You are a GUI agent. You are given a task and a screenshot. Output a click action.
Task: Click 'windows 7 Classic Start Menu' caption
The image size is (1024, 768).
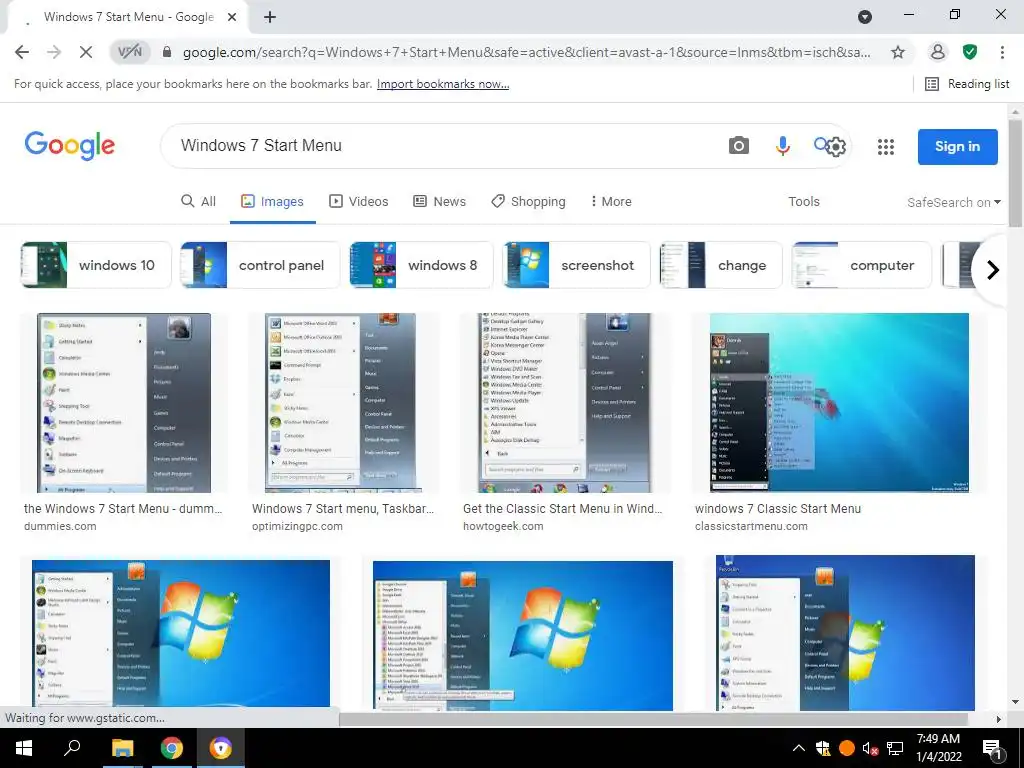(x=778, y=509)
